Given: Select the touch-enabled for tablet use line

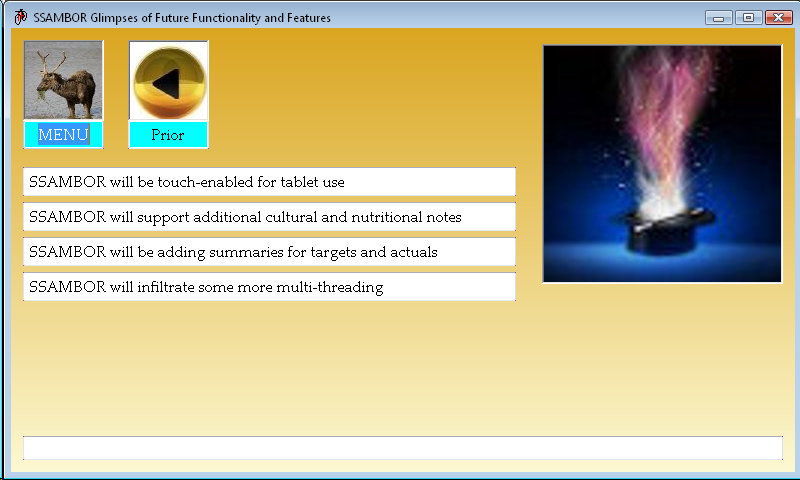Looking at the screenshot, I should pyautogui.click(x=269, y=182).
